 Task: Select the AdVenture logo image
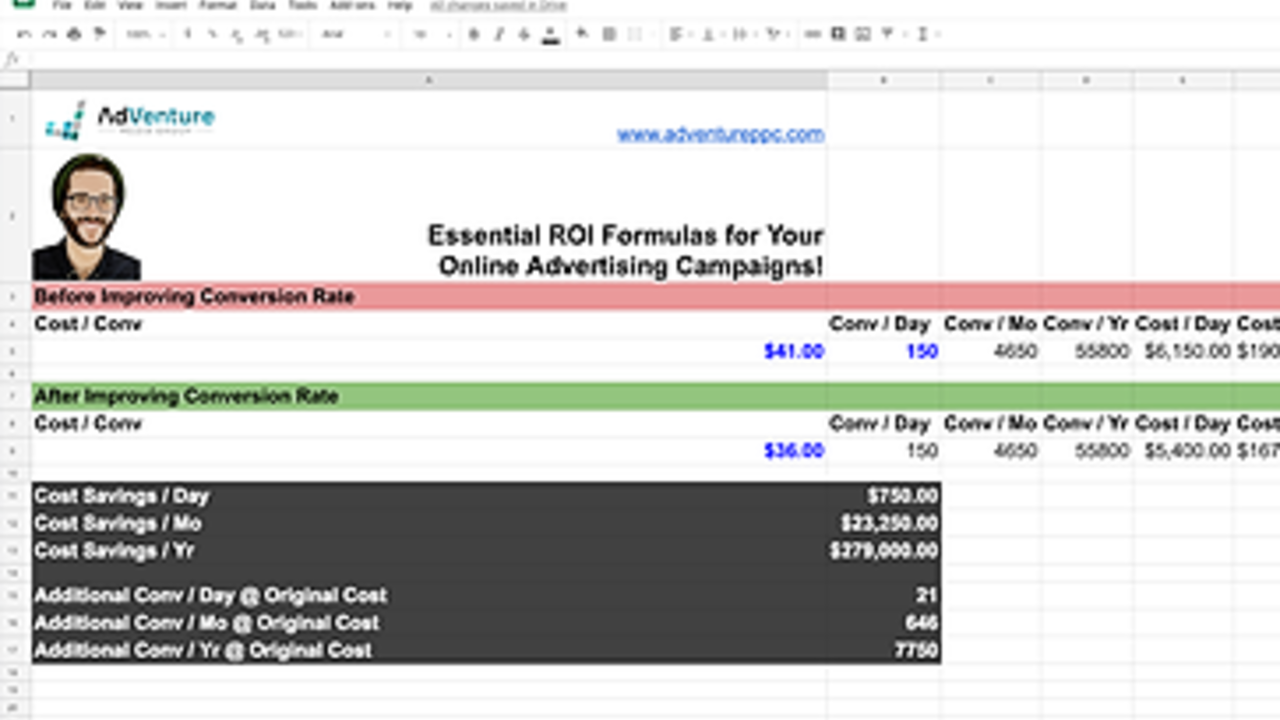(130, 120)
